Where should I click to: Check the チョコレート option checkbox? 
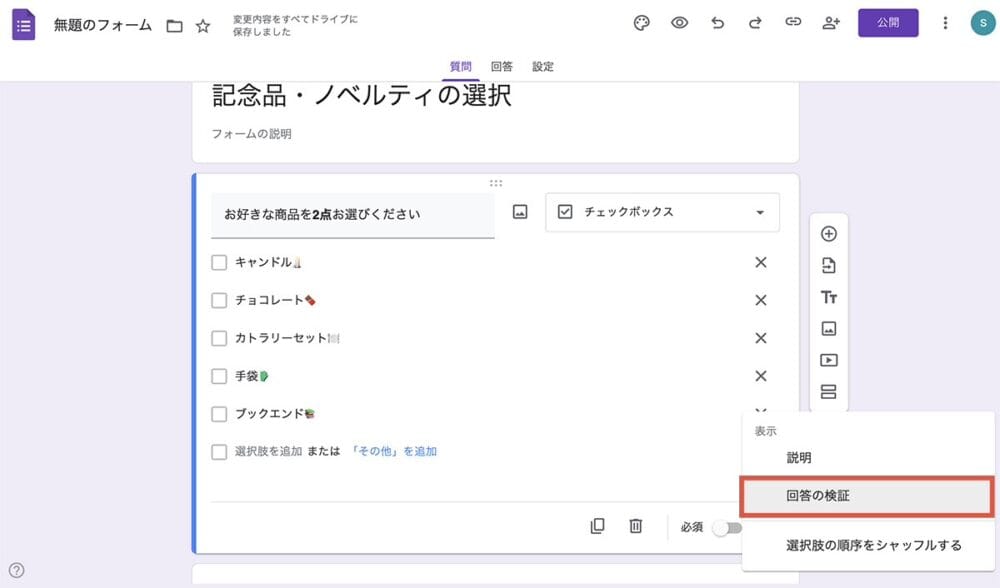coord(217,299)
